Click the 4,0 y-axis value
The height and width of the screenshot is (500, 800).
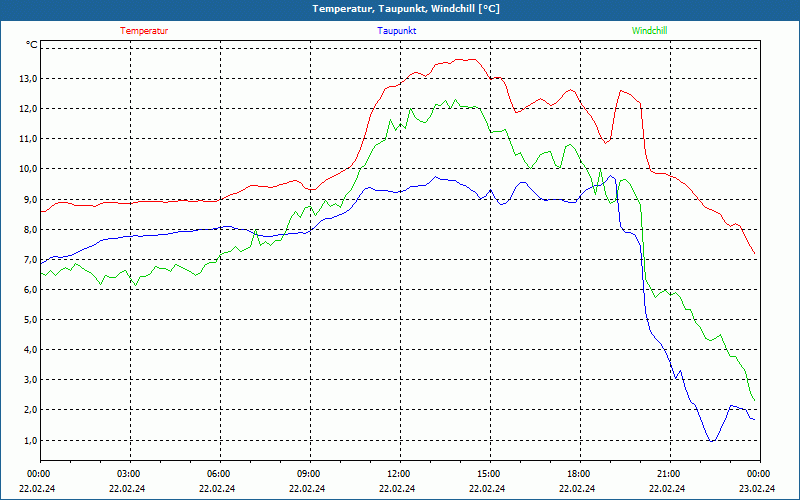point(31,350)
